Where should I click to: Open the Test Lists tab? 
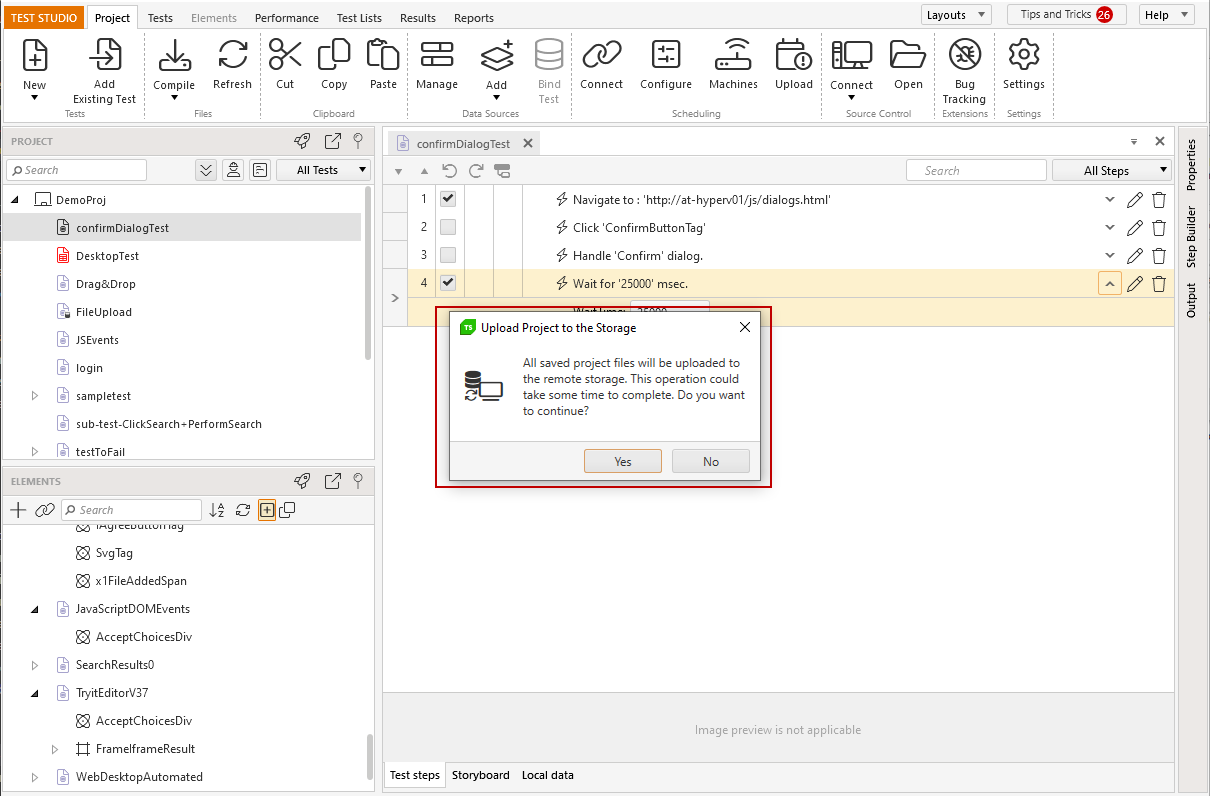tap(359, 18)
